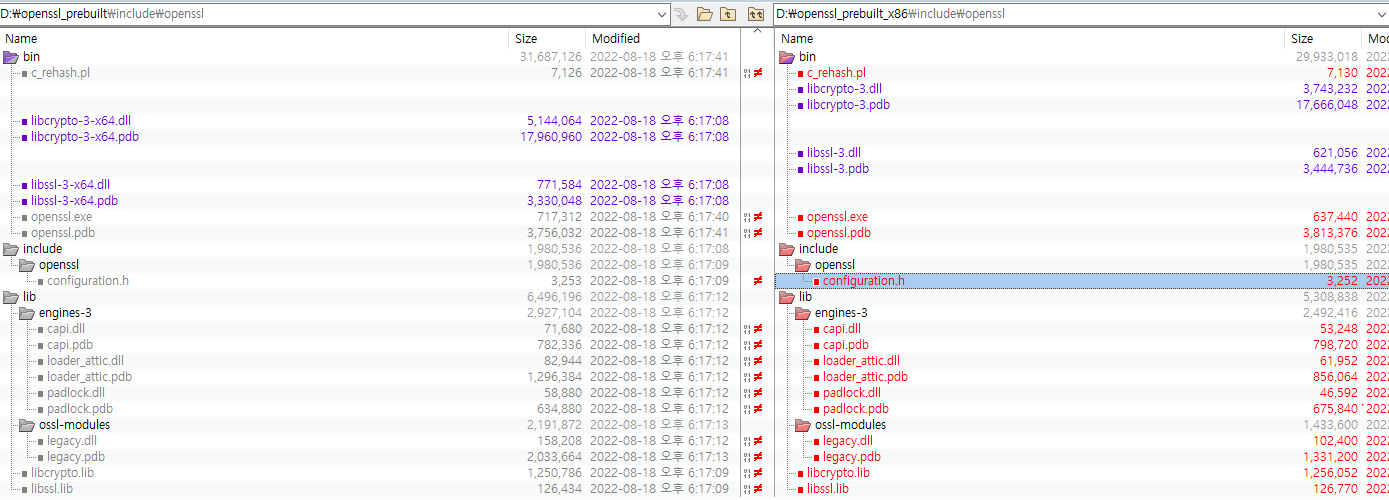1389x500 pixels.
Task: Select capi.pdb in left pane
Action: 70,345
